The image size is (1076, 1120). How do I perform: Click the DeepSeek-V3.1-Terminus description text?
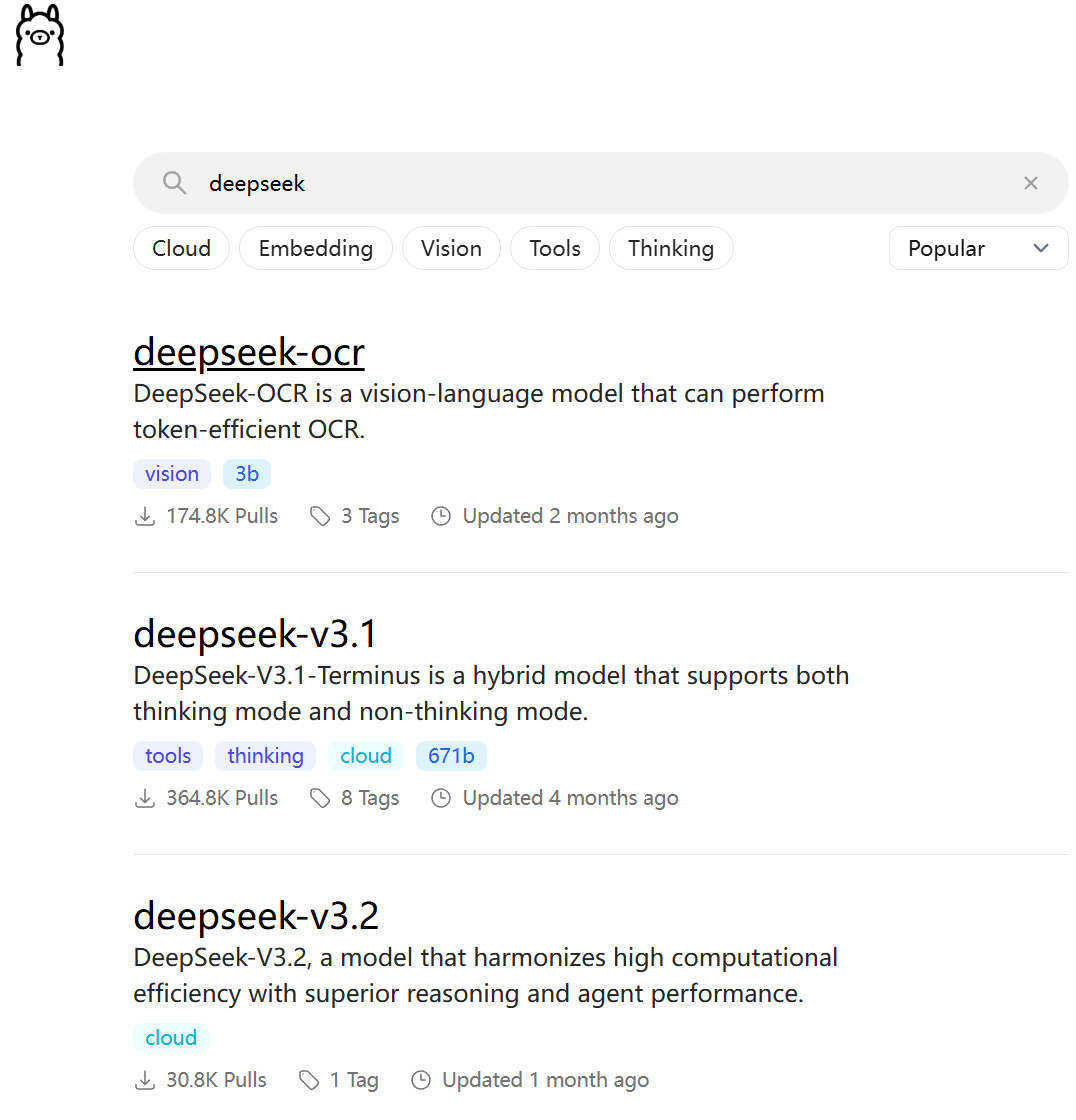(492, 694)
